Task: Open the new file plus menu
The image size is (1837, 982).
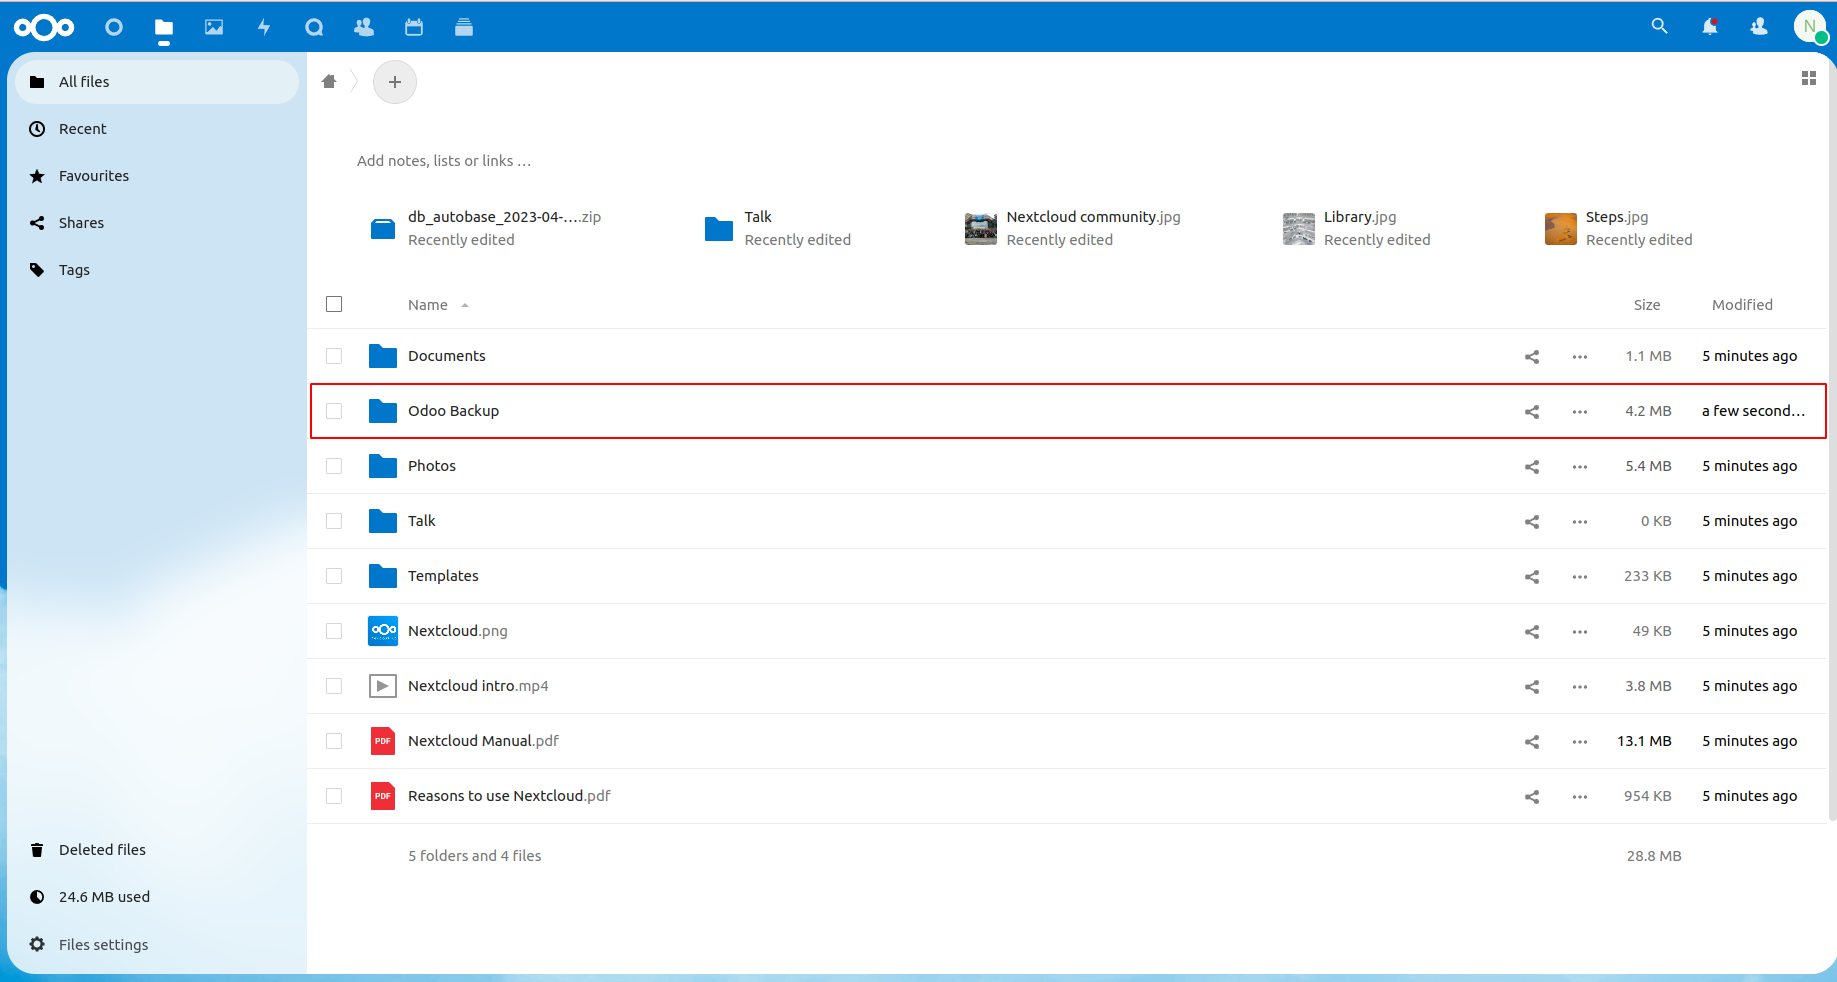Action: (395, 82)
